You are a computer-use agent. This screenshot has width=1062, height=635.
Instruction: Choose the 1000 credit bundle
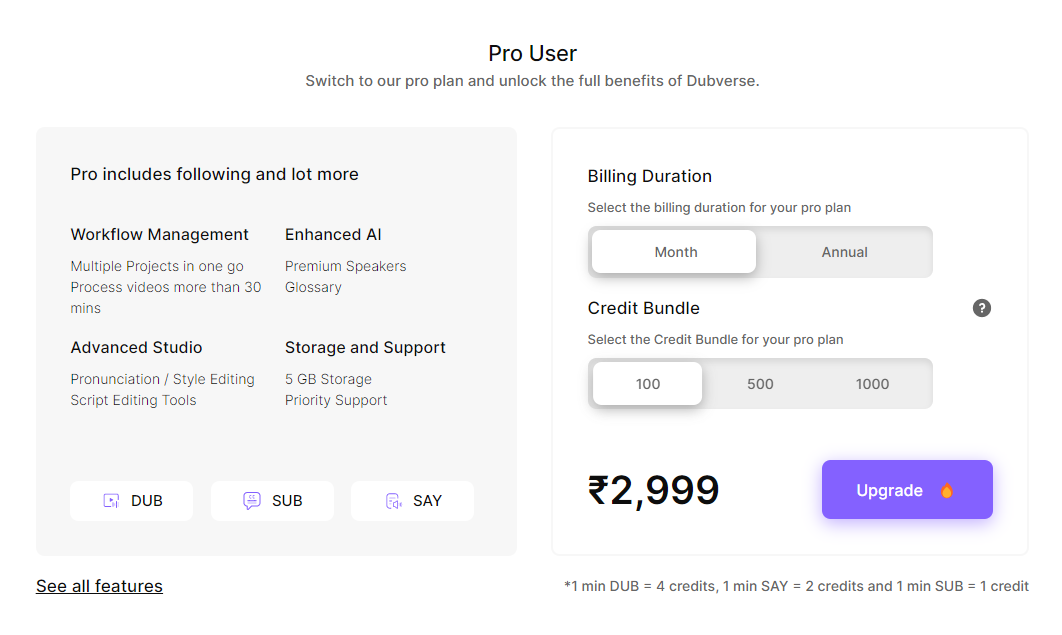pos(872,383)
